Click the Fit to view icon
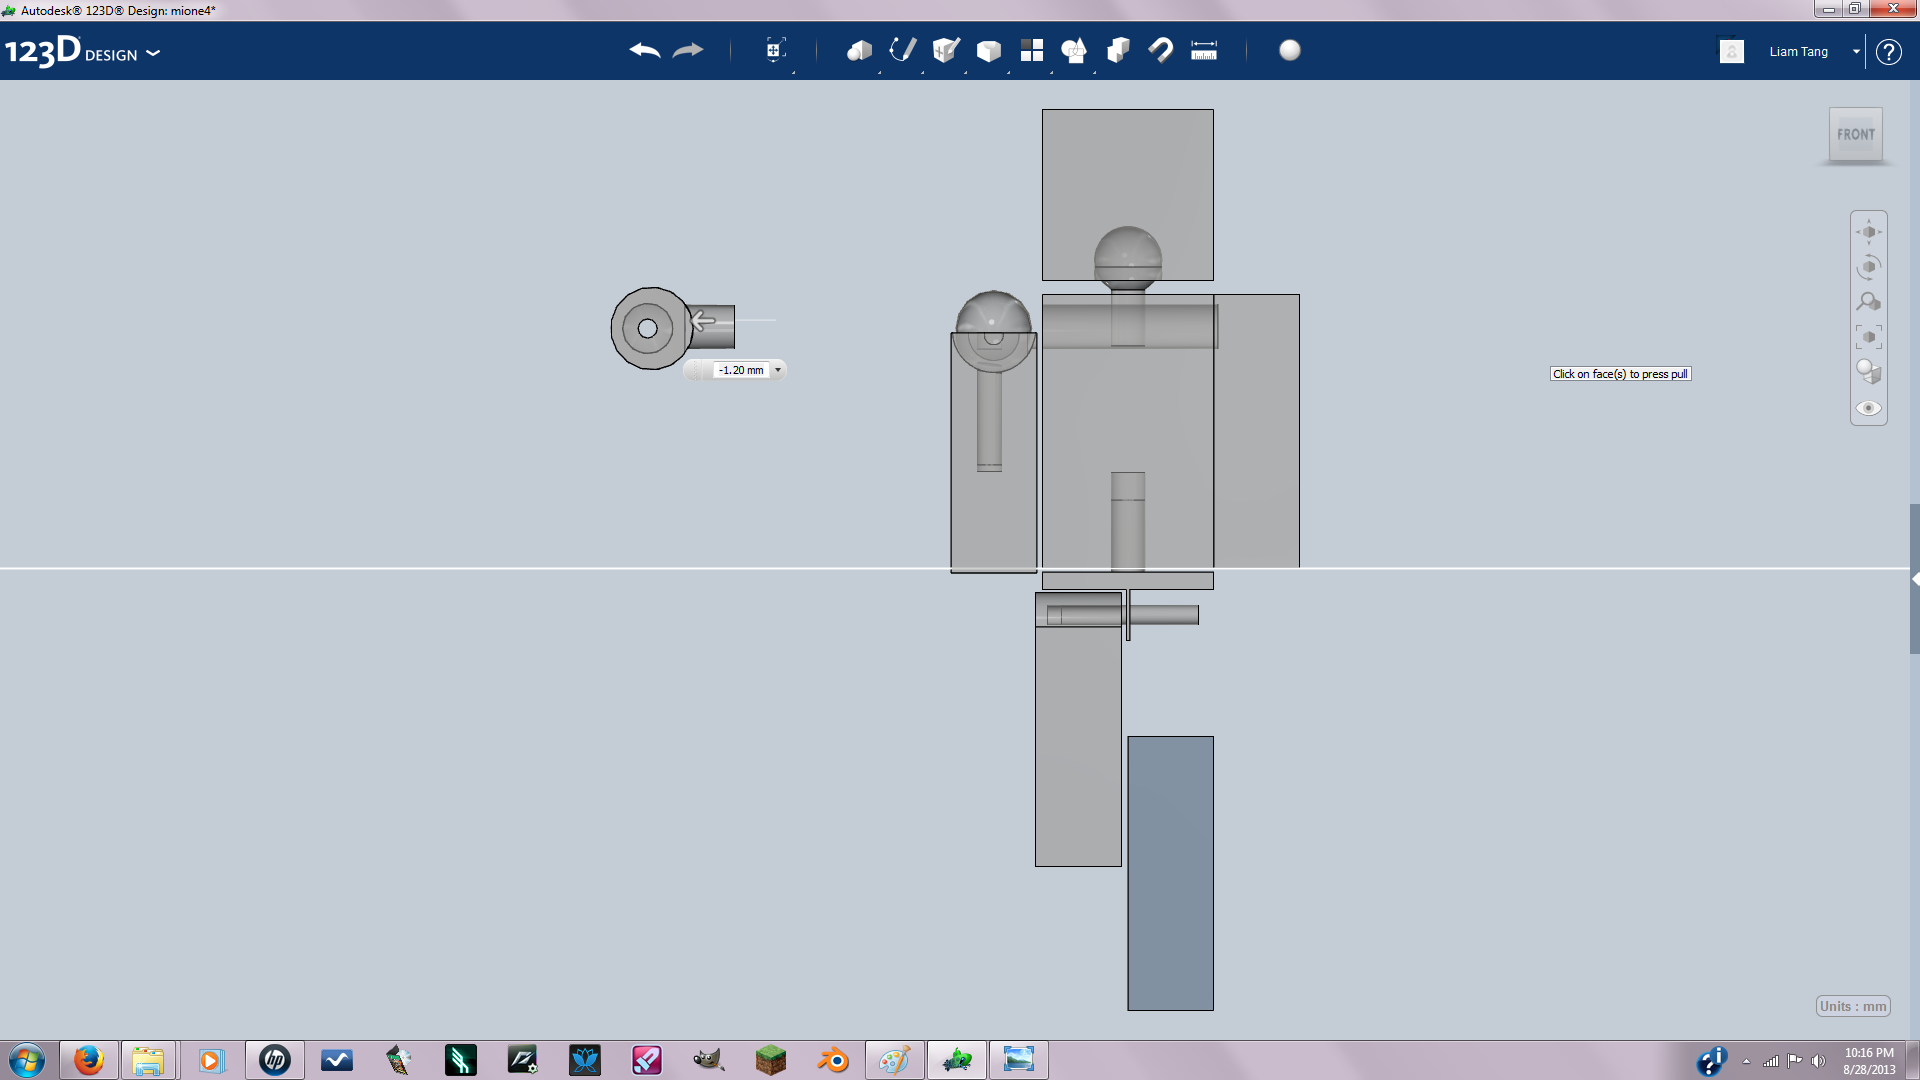This screenshot has height=1080, width=1920. point(1868,337)
